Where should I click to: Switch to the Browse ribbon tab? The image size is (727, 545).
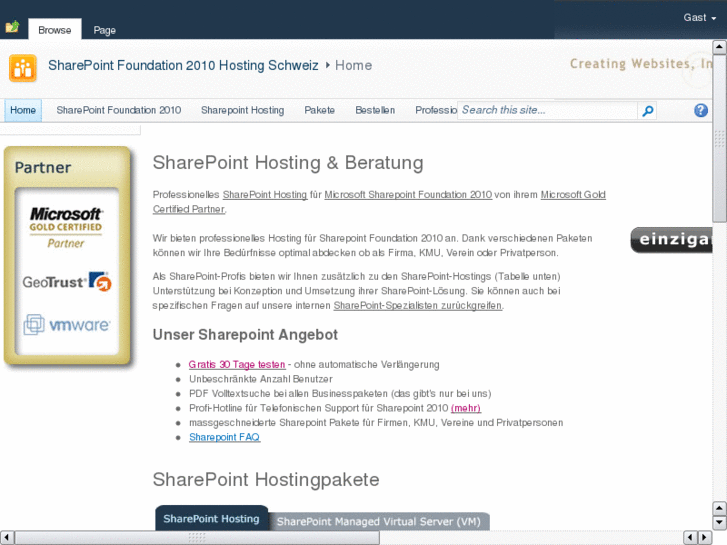pyautogui.click(x=55, y=29)
